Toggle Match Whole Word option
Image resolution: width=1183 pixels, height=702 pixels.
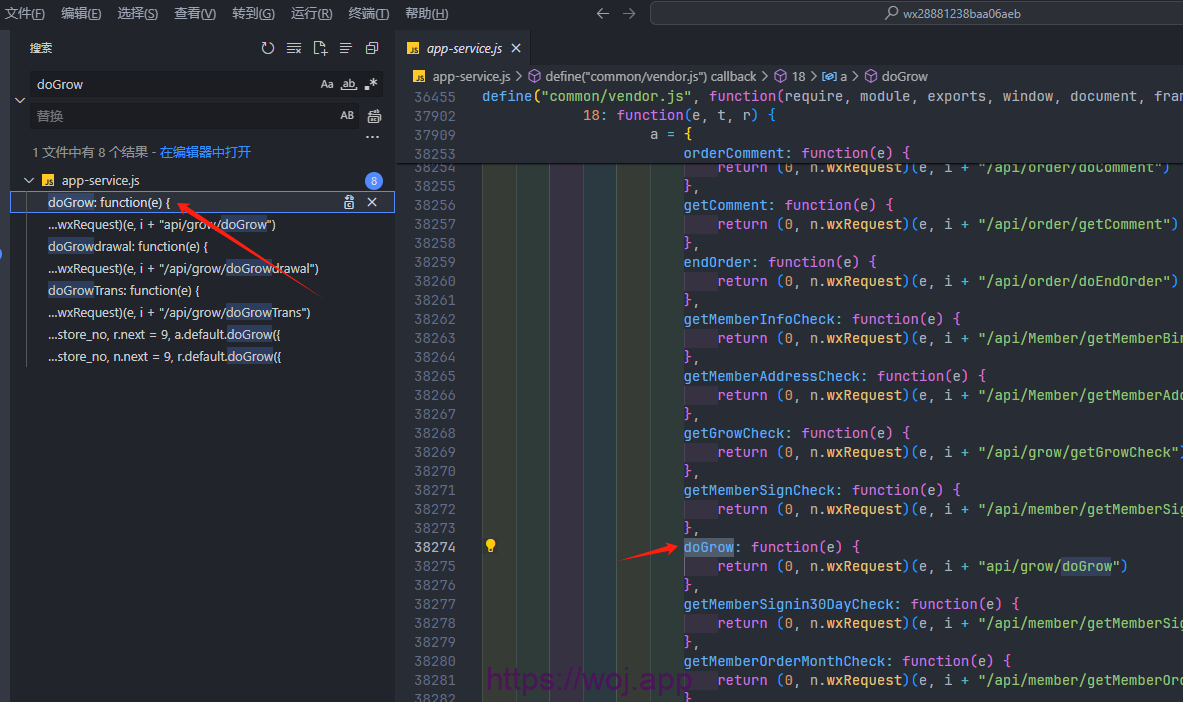349,85
